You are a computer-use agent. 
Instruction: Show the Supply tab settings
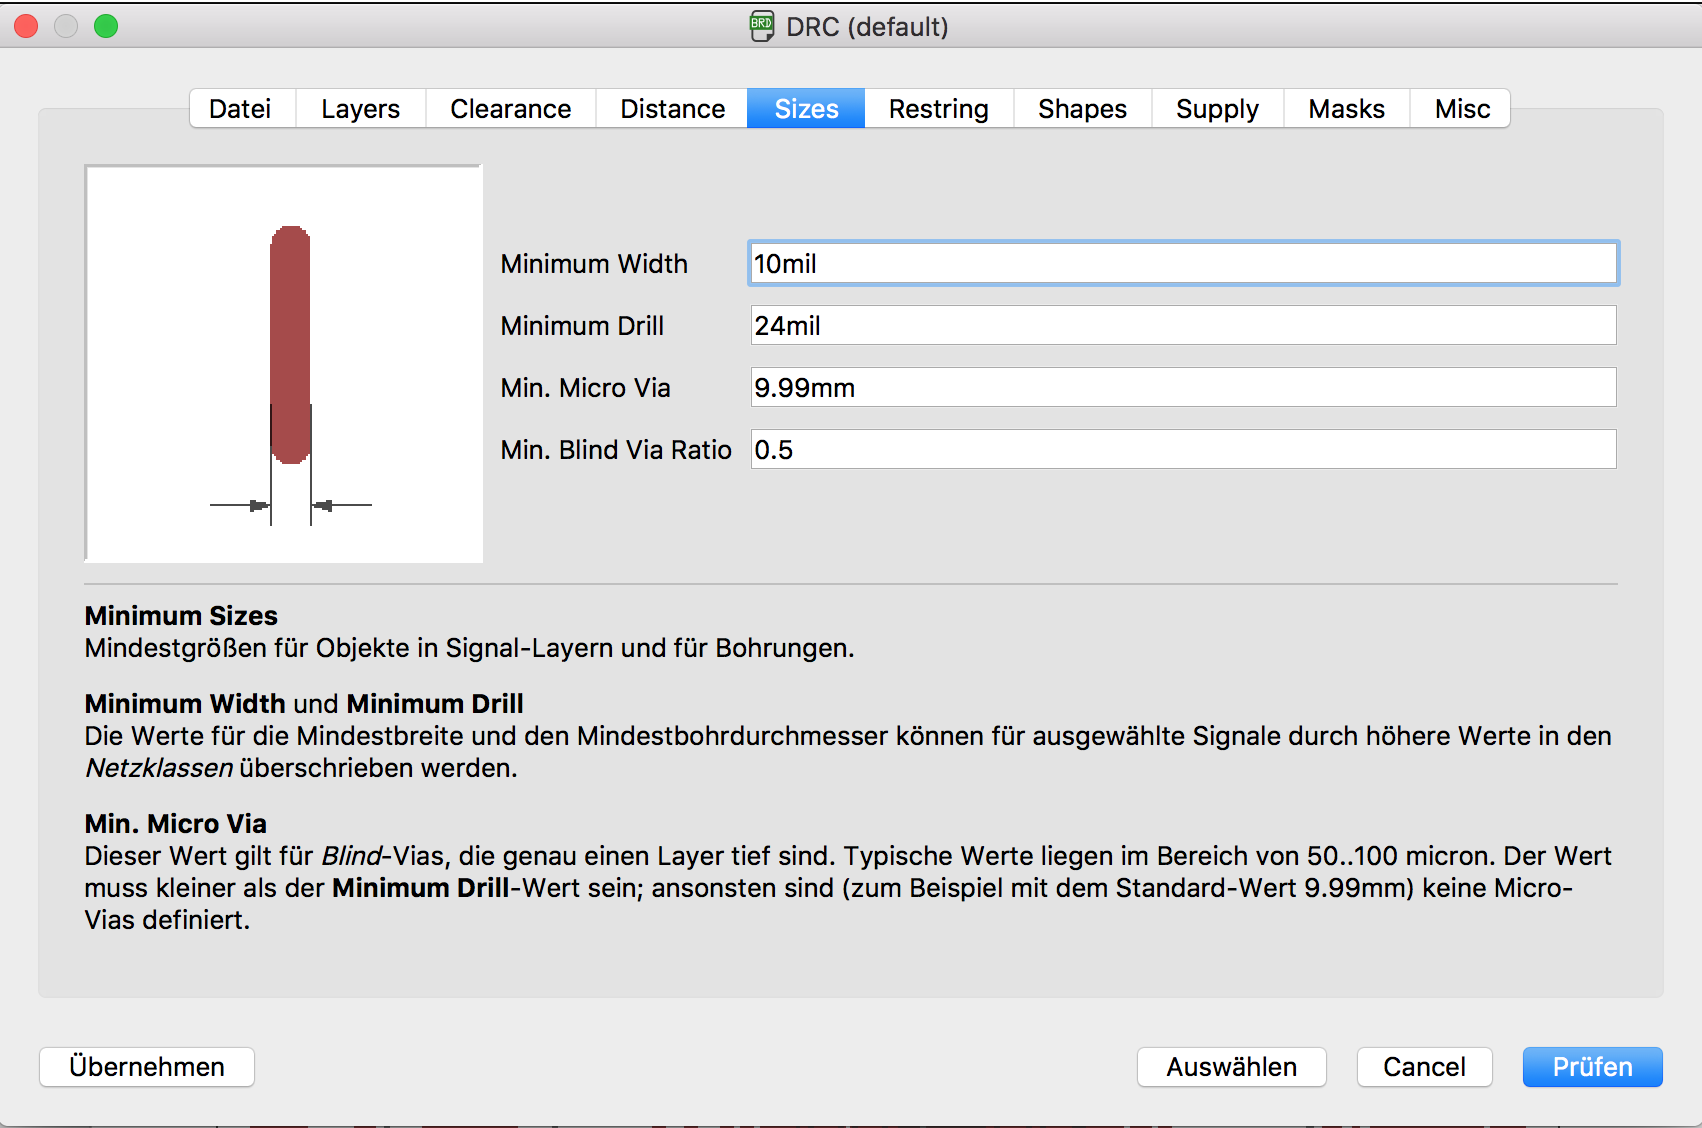[1217, 109]
